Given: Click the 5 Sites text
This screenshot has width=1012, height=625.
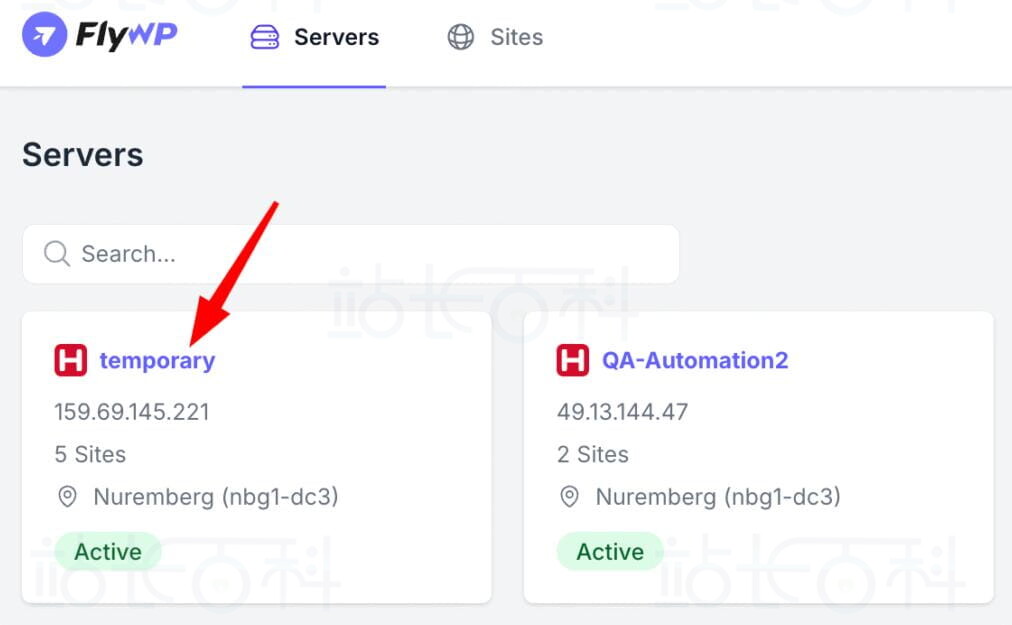Looking at the screenshot, I should point(90,455).
